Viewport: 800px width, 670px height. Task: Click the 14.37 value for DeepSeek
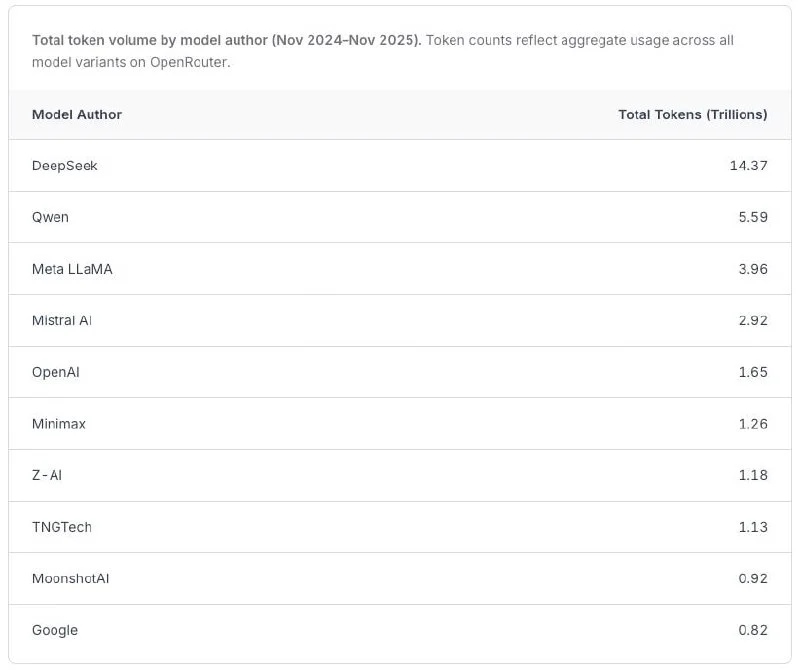tap(748, 166)
